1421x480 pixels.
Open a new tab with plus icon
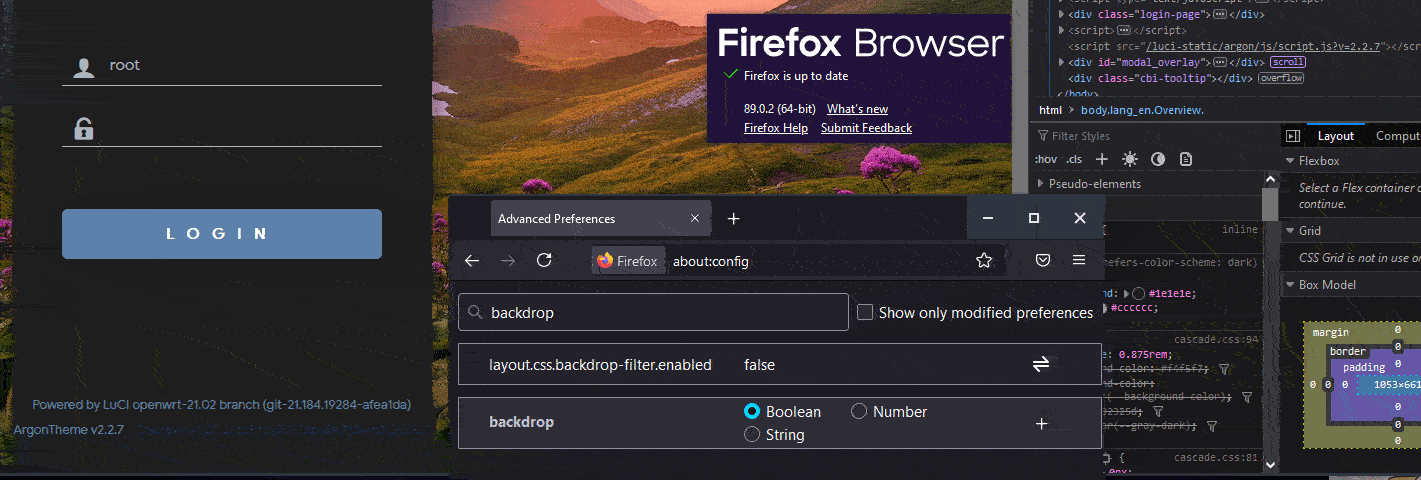coord(733,218)
